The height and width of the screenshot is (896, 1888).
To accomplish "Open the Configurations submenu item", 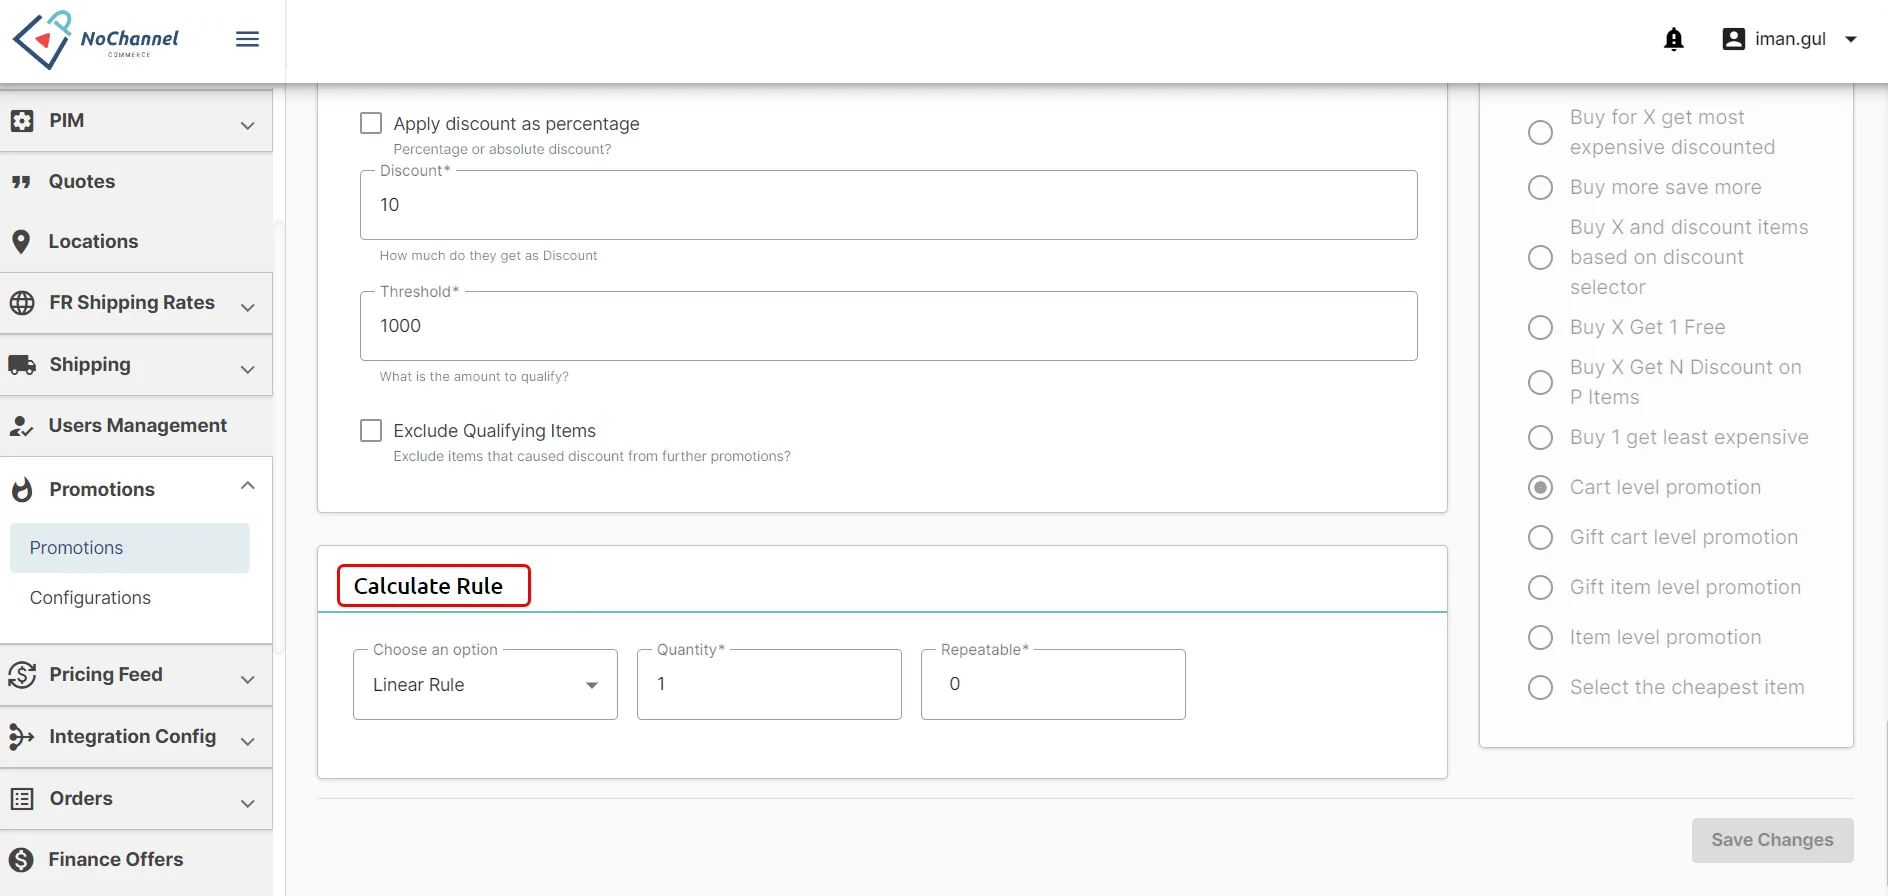I will (130, 598).
